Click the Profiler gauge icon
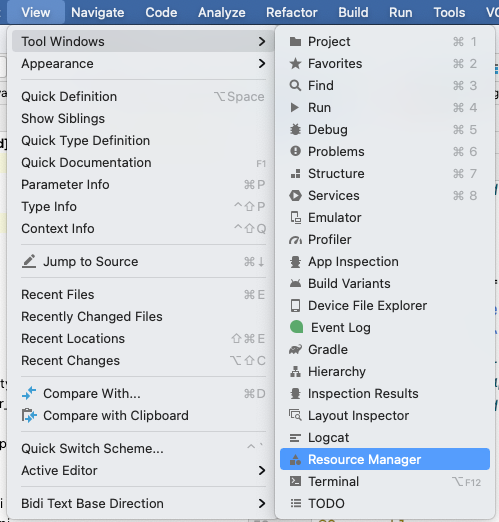The image size is (499, 522). (295, 240)
